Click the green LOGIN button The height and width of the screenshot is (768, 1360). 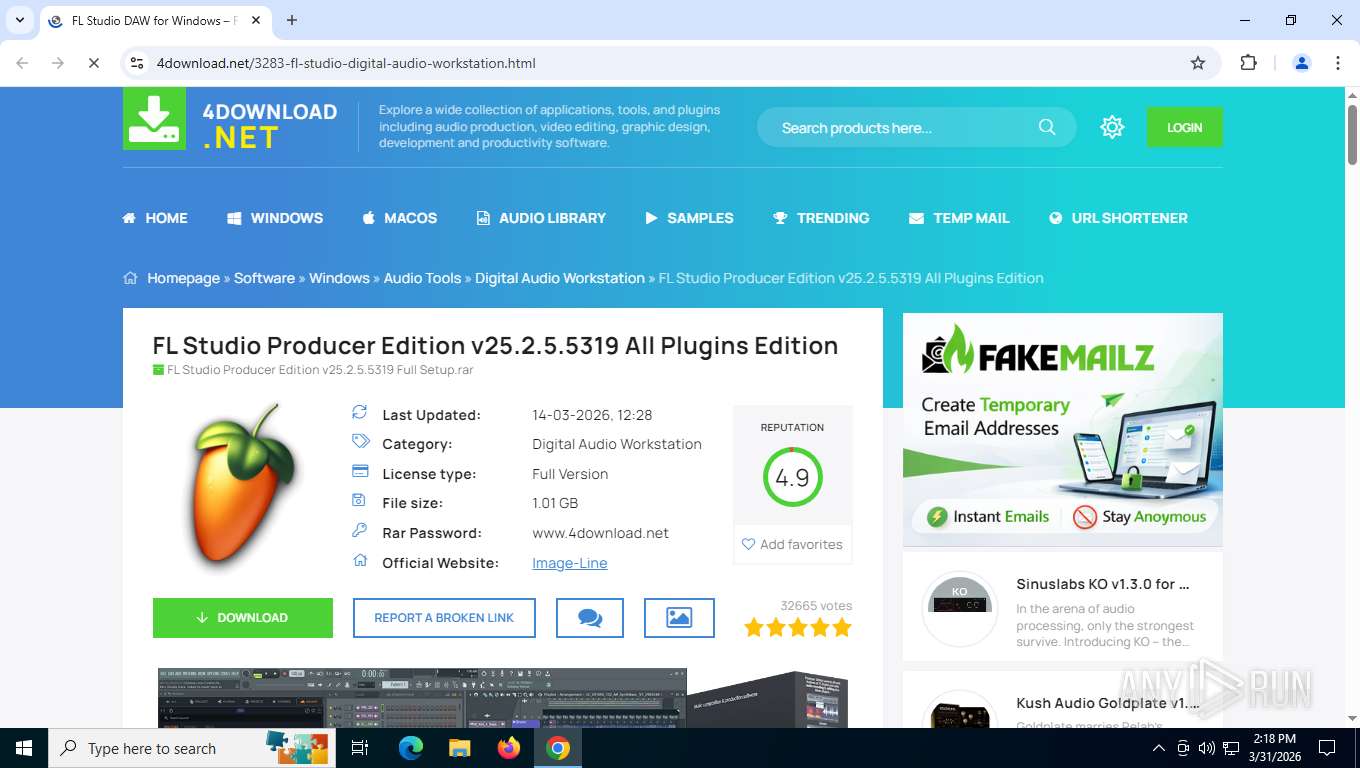click(x=1184, y=127)
